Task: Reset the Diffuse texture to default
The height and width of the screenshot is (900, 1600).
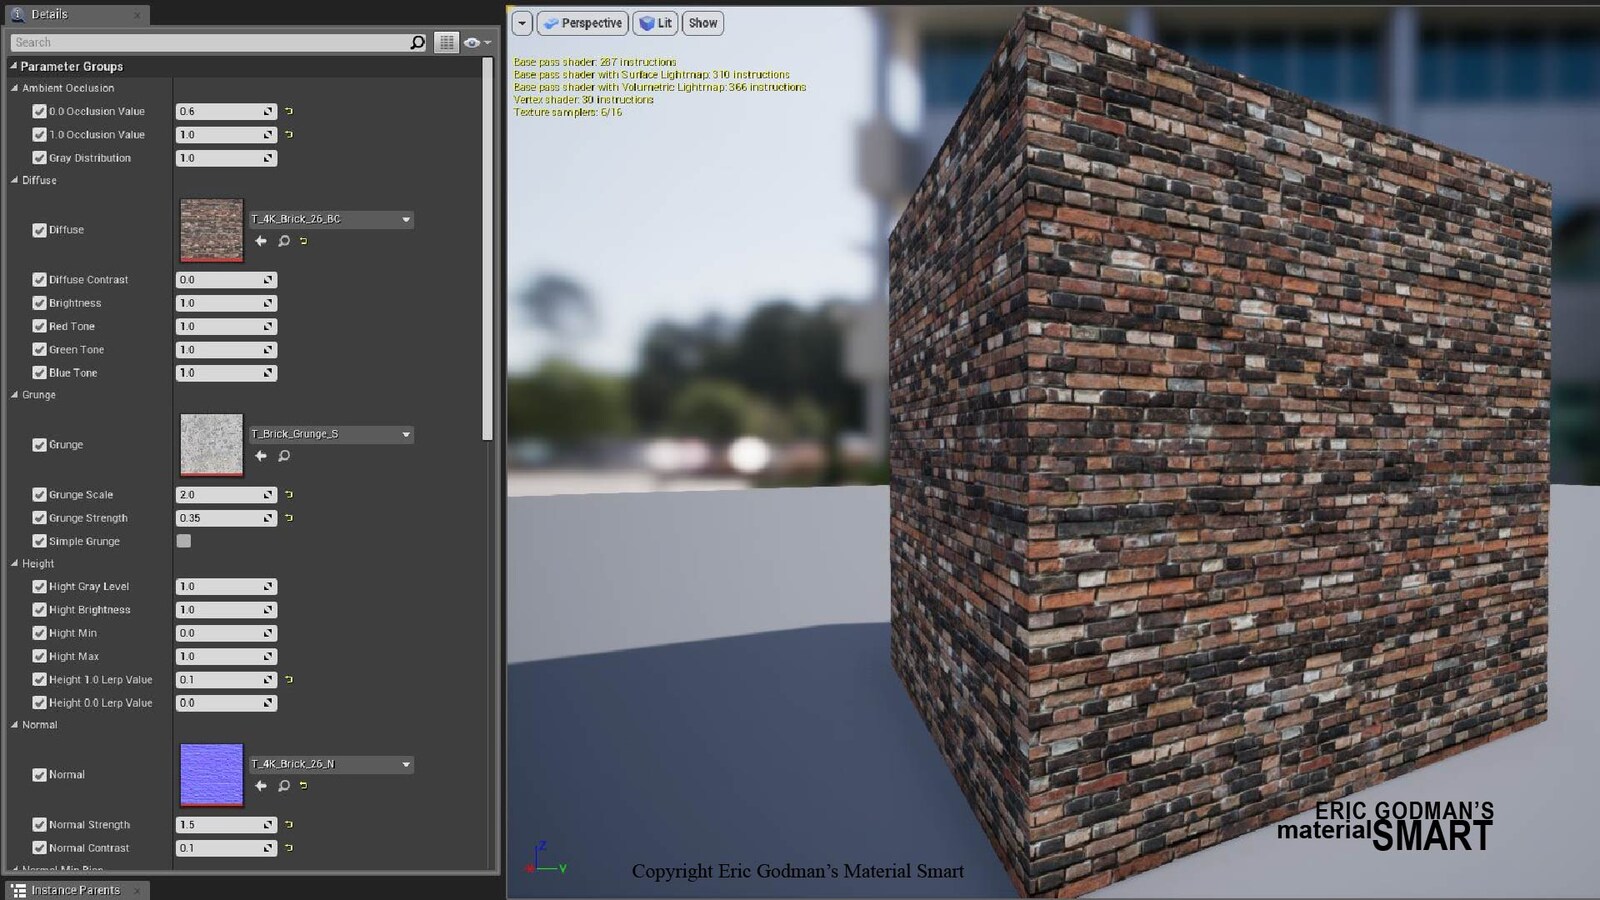Action: (304, 241)
